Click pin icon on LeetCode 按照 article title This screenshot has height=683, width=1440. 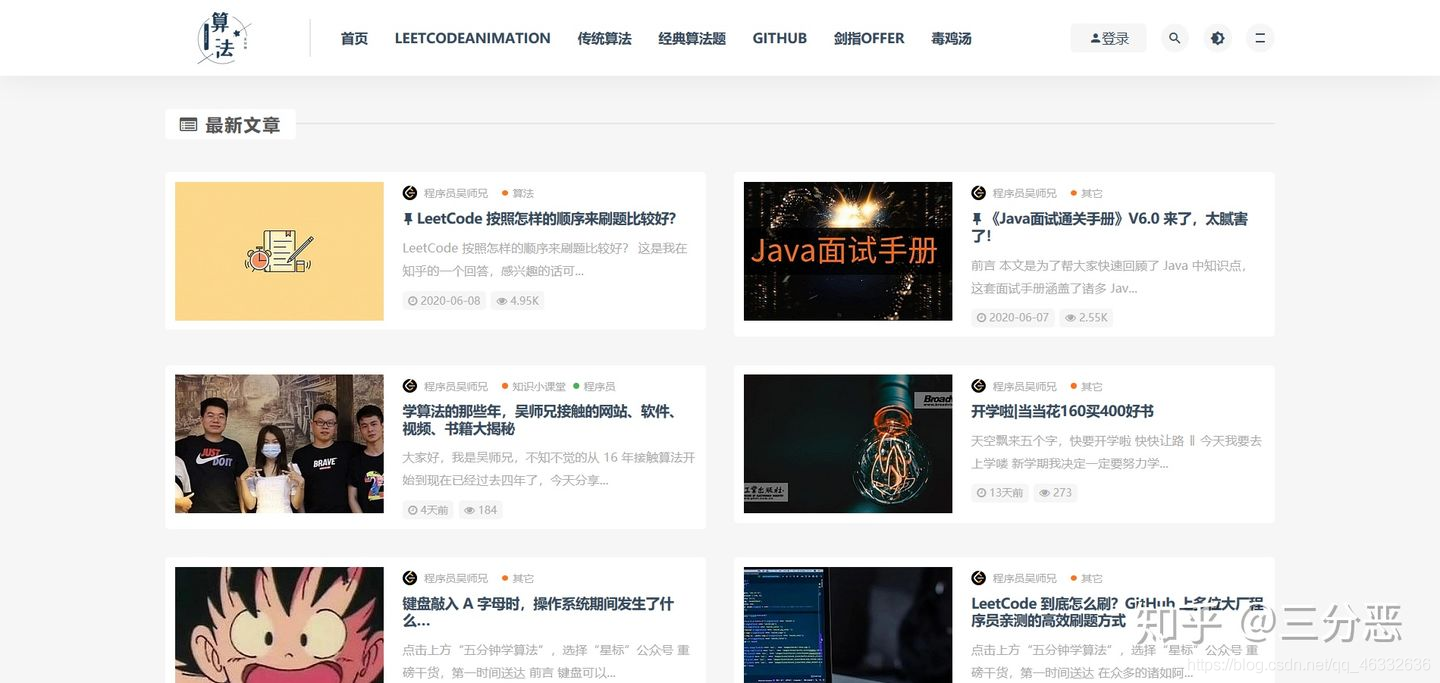tap(407, 219)
